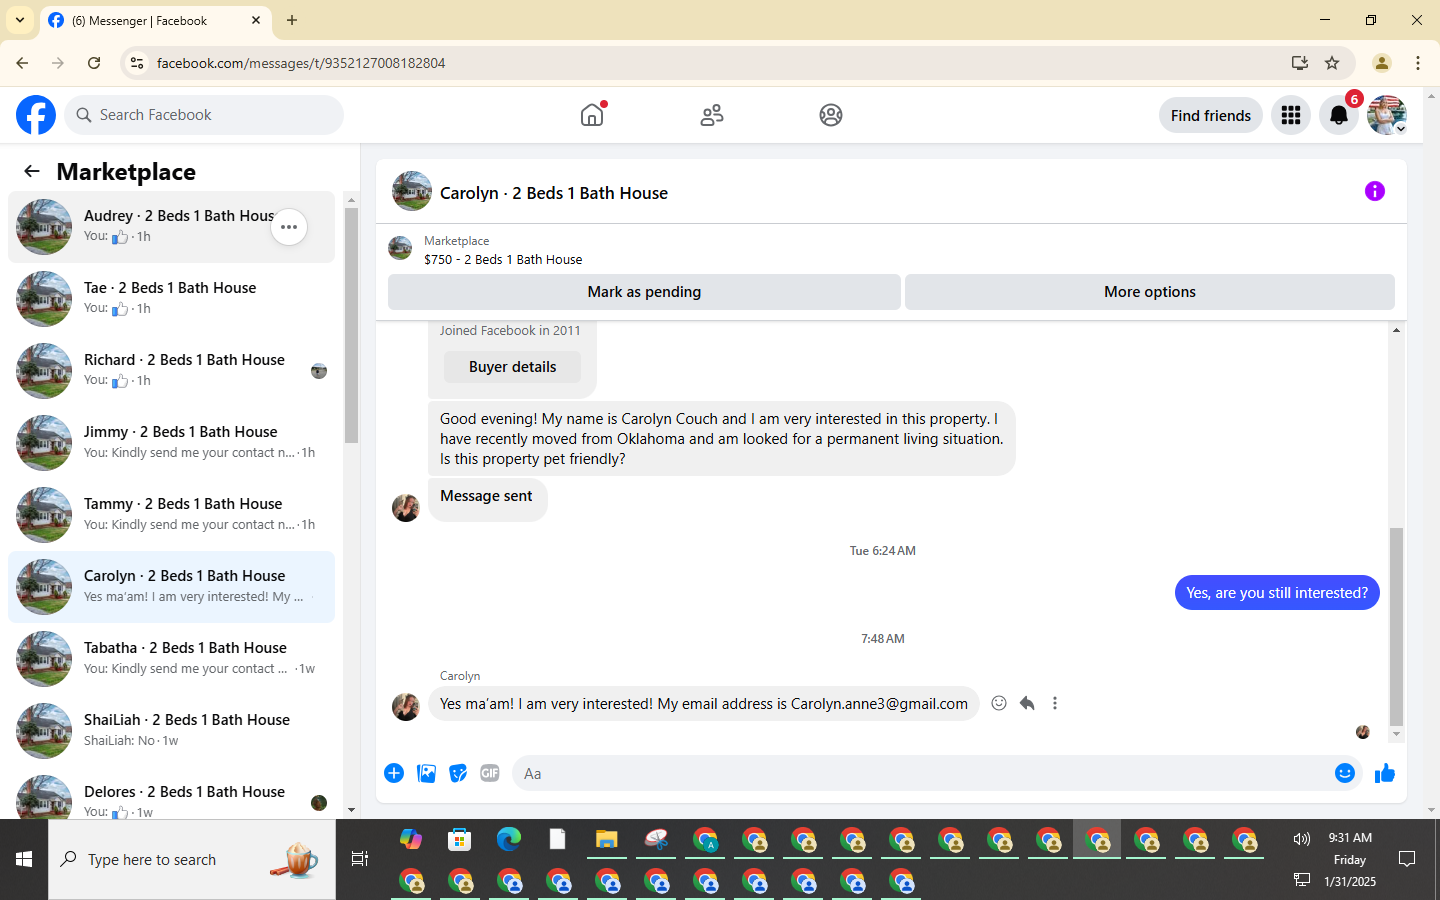
Task: Click Carolyn's avatar beside her email message
Action: (406, 706)
